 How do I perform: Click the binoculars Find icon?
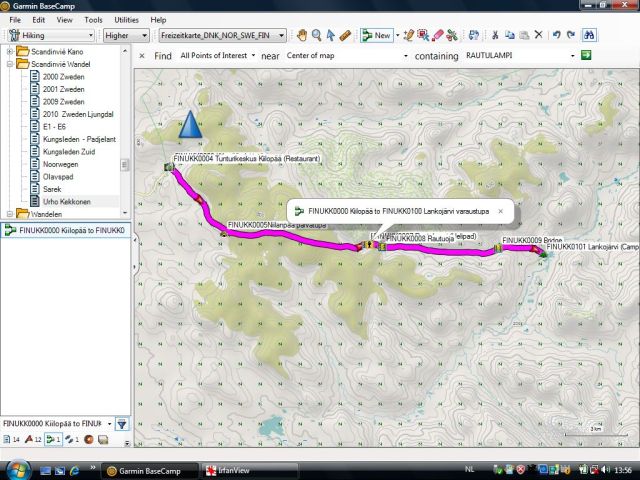[590, 35]
